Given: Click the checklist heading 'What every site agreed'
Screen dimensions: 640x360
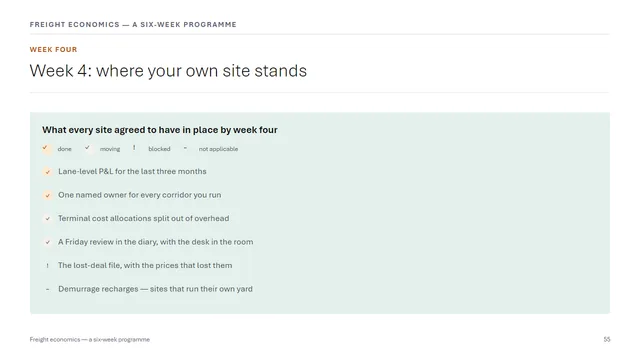Looking at the screenshot, I should click(x=160, y=130).
